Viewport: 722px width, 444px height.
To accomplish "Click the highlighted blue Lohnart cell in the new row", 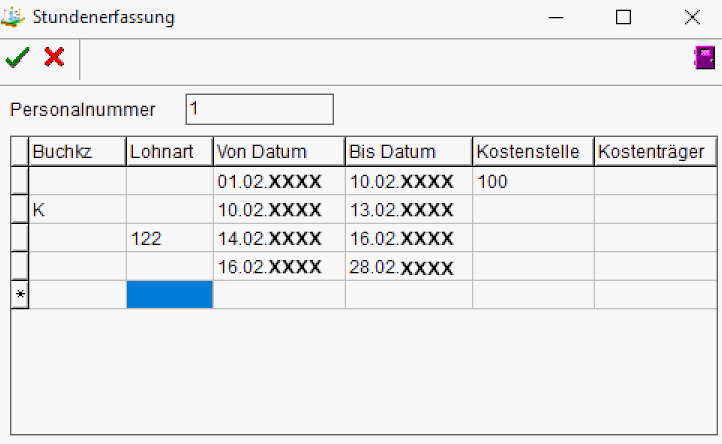I will (169, 295).
